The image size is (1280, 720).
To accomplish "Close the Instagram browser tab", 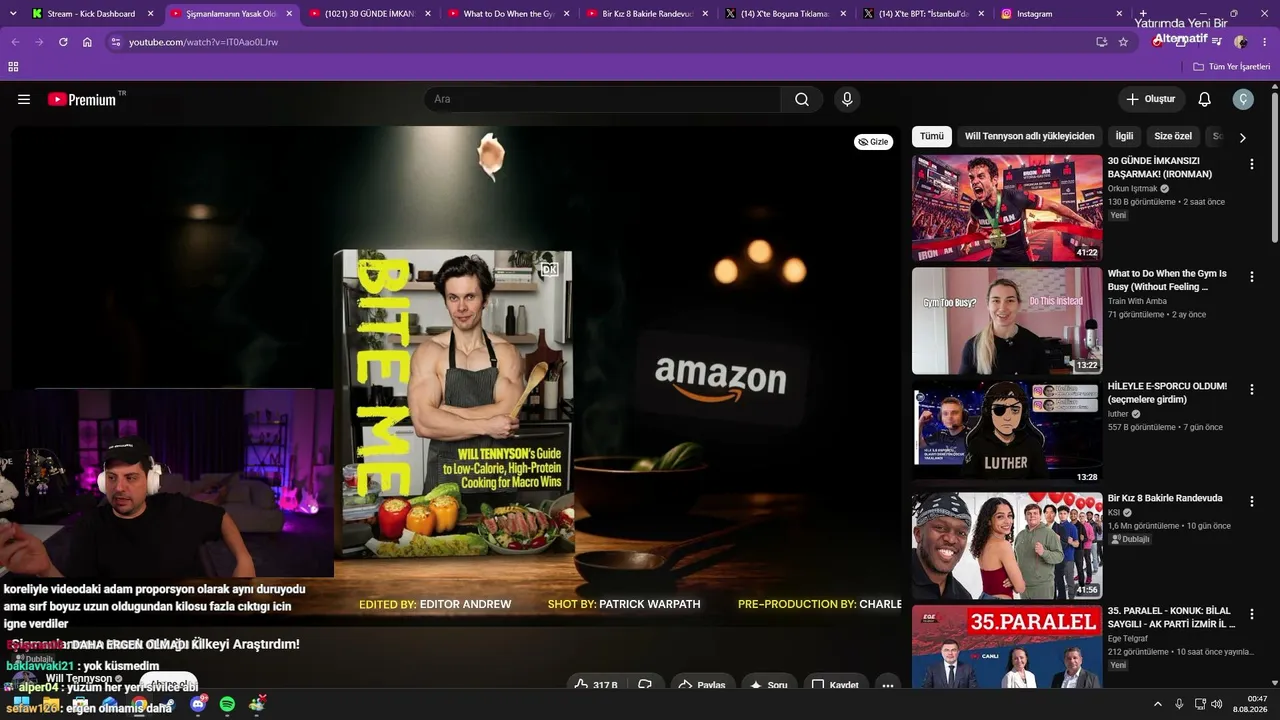I will click(1117, 14).
